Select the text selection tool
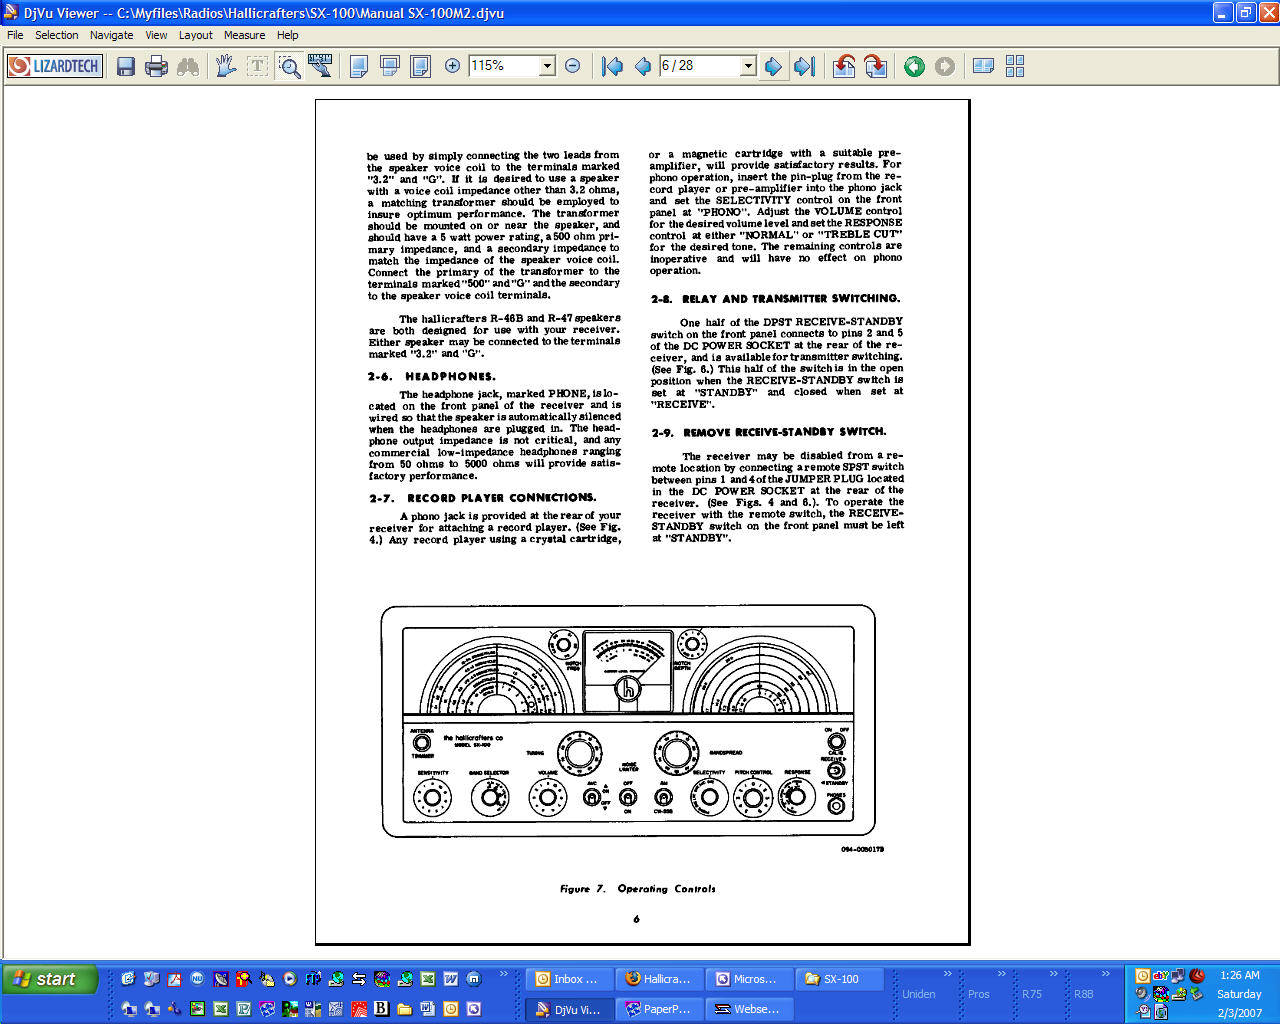The height and width of the screenshot is (1024, 1280). coord(258,66)
